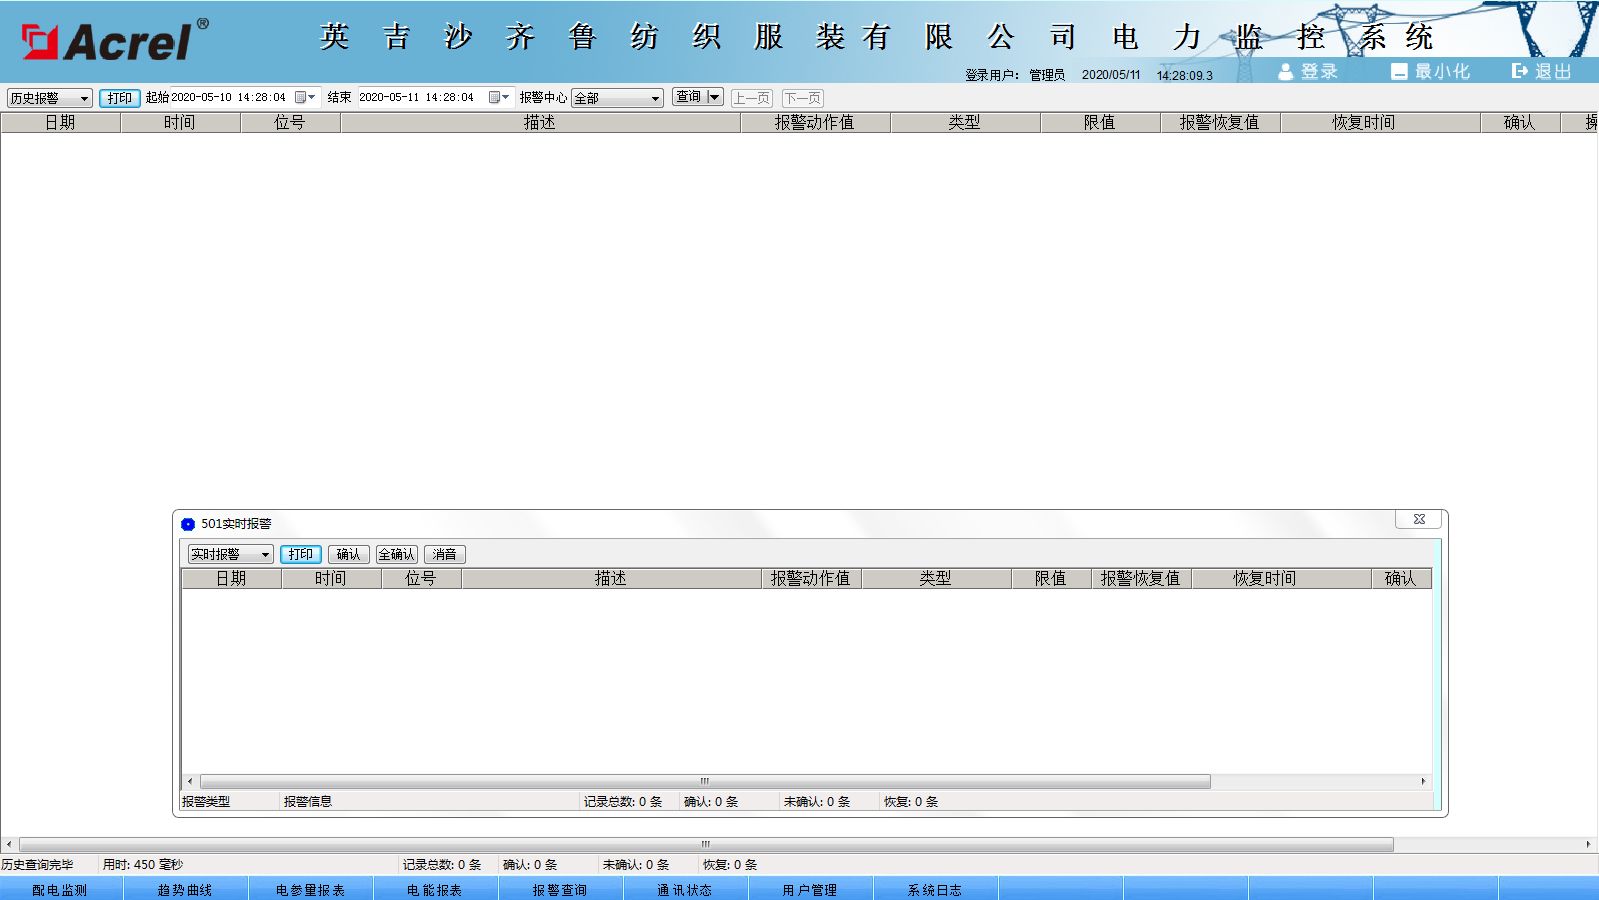Click the blue icon in 501实时报警 title bar
The width and height of the screenshot is (1599, 900).
[x=188, y=524]
